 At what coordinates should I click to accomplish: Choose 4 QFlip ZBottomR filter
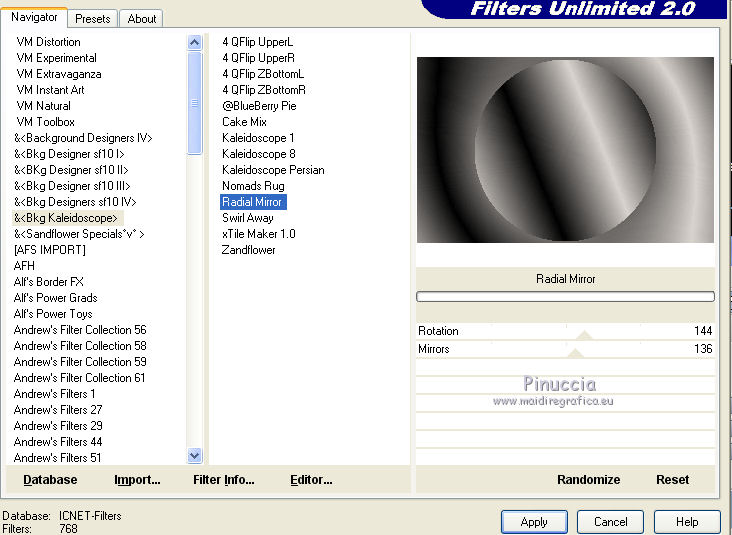pos(264,90)
